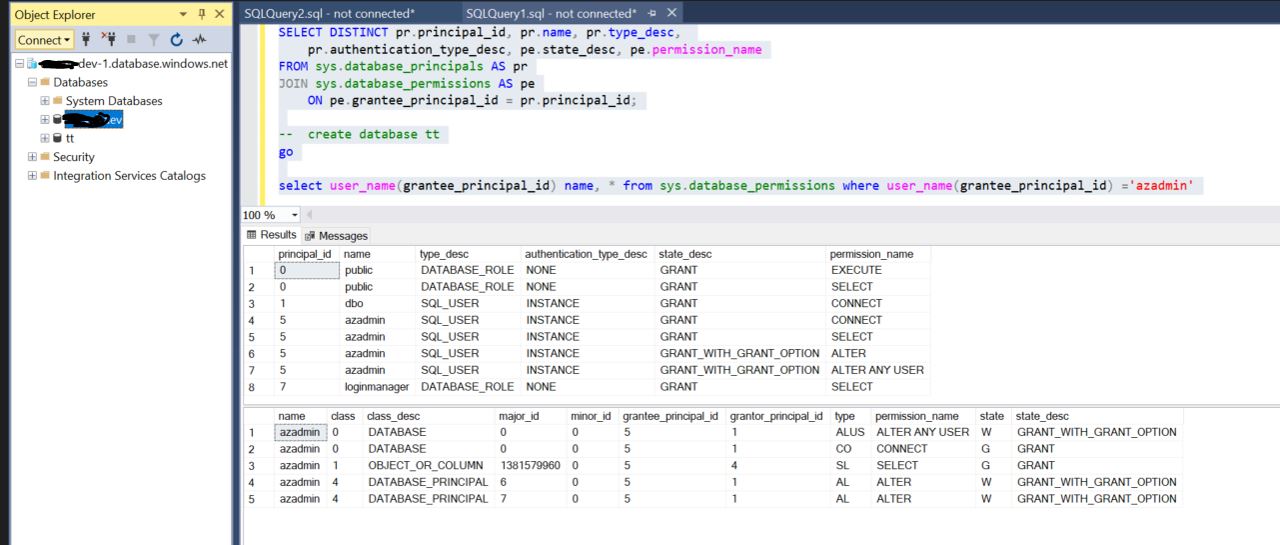Image resolution: width=1280 pixels, height=545 pixels.
Task: Switch to the SQLQuery1.sql tab
Action: (x=550, y=13)
